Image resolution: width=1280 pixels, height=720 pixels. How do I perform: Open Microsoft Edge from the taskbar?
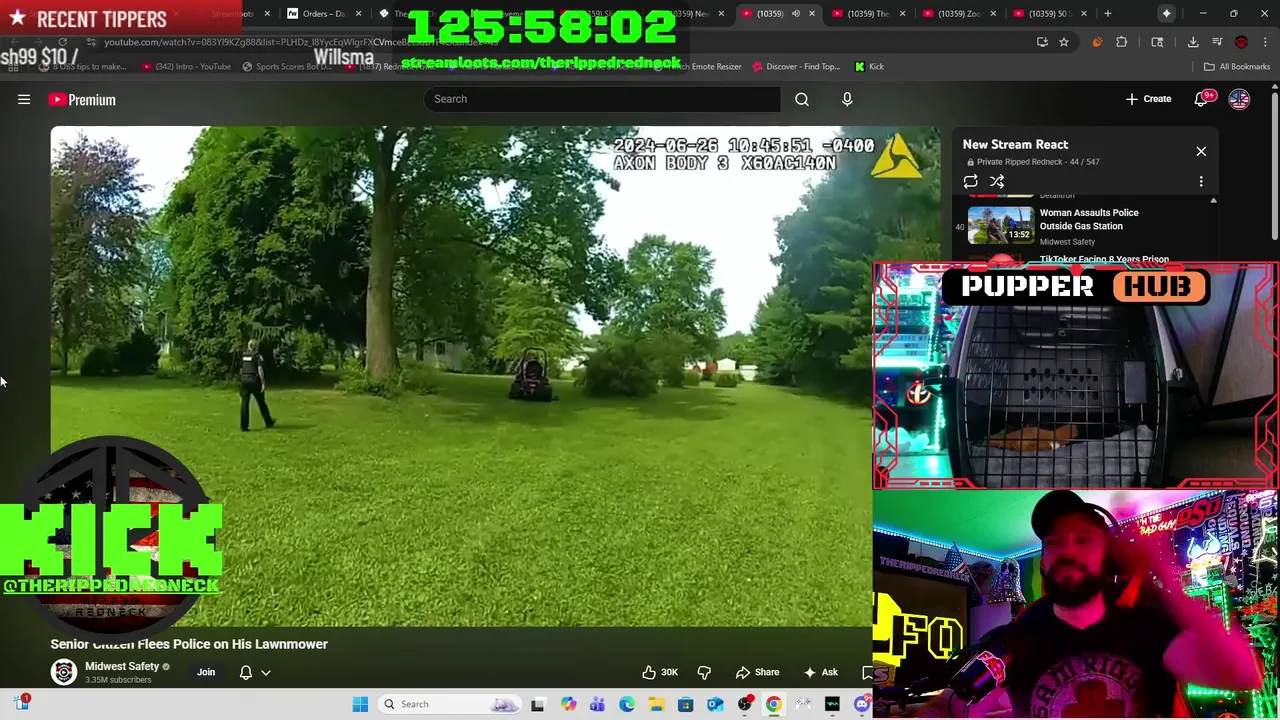[626, 704]
